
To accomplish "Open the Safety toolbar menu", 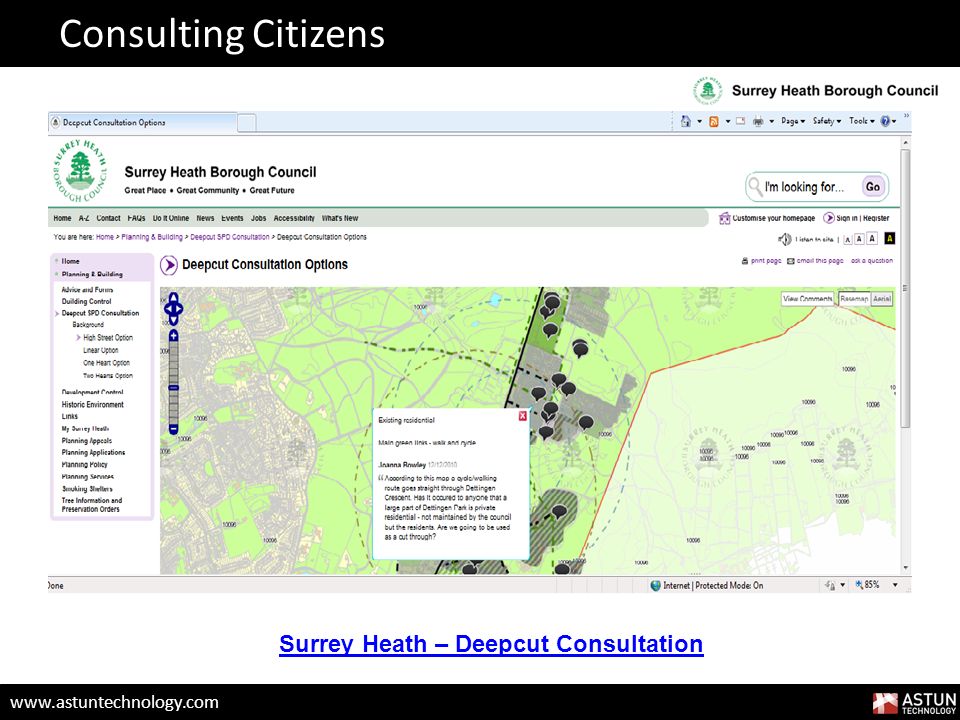I will coord(827,121).
